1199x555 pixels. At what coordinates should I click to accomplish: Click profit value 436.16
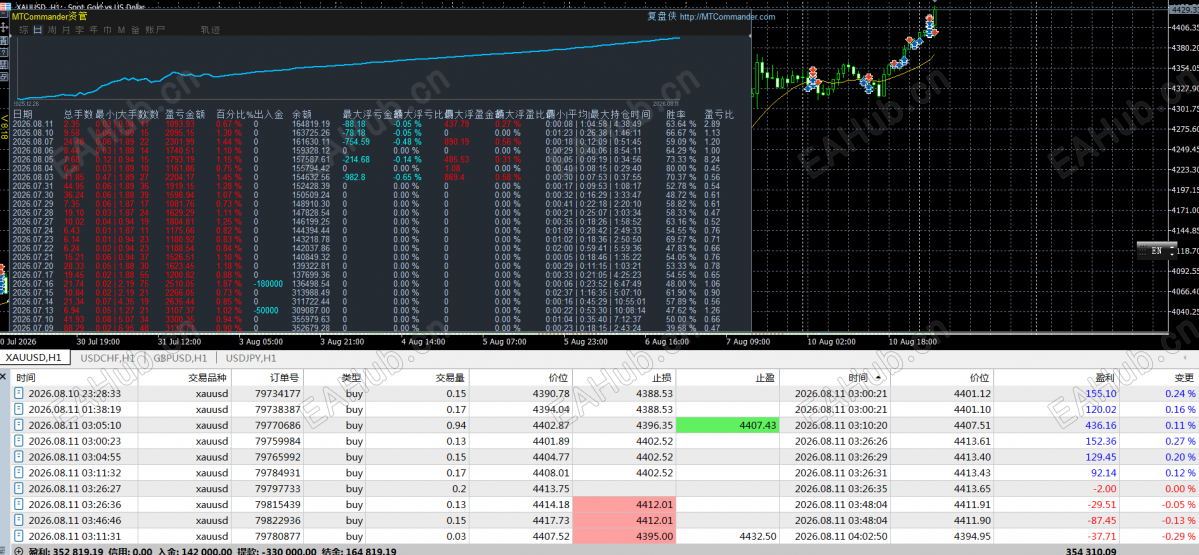point(1100,425)
